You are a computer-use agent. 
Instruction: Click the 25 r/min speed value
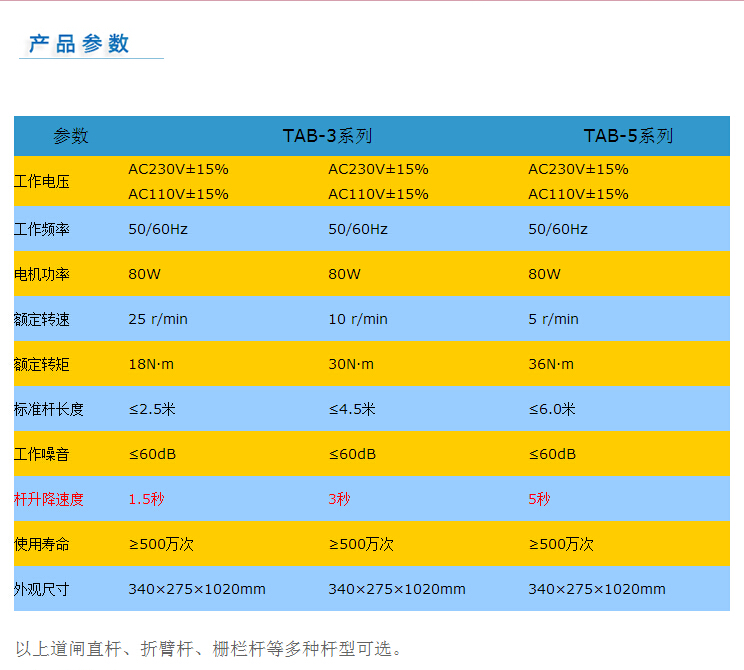coord(158,319)
